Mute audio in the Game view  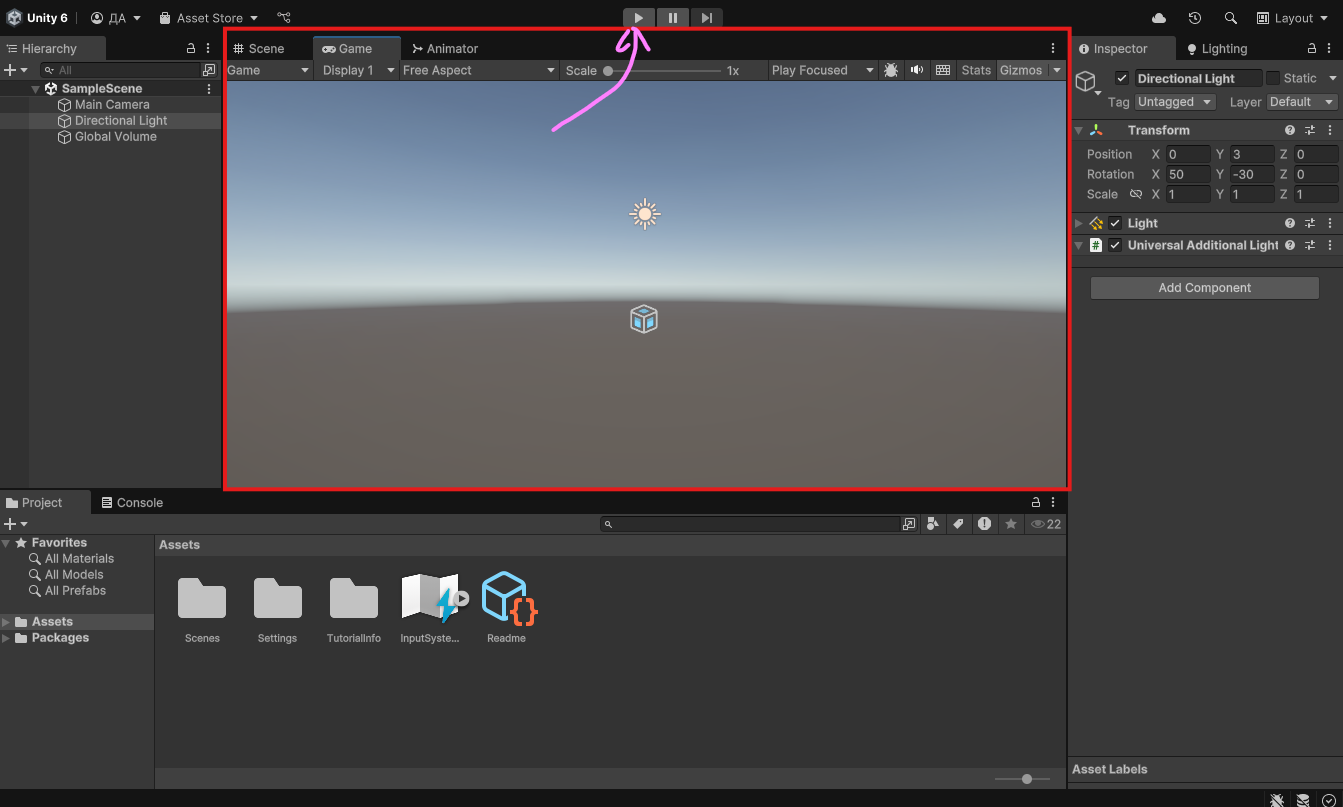click(x=916, y=70)
